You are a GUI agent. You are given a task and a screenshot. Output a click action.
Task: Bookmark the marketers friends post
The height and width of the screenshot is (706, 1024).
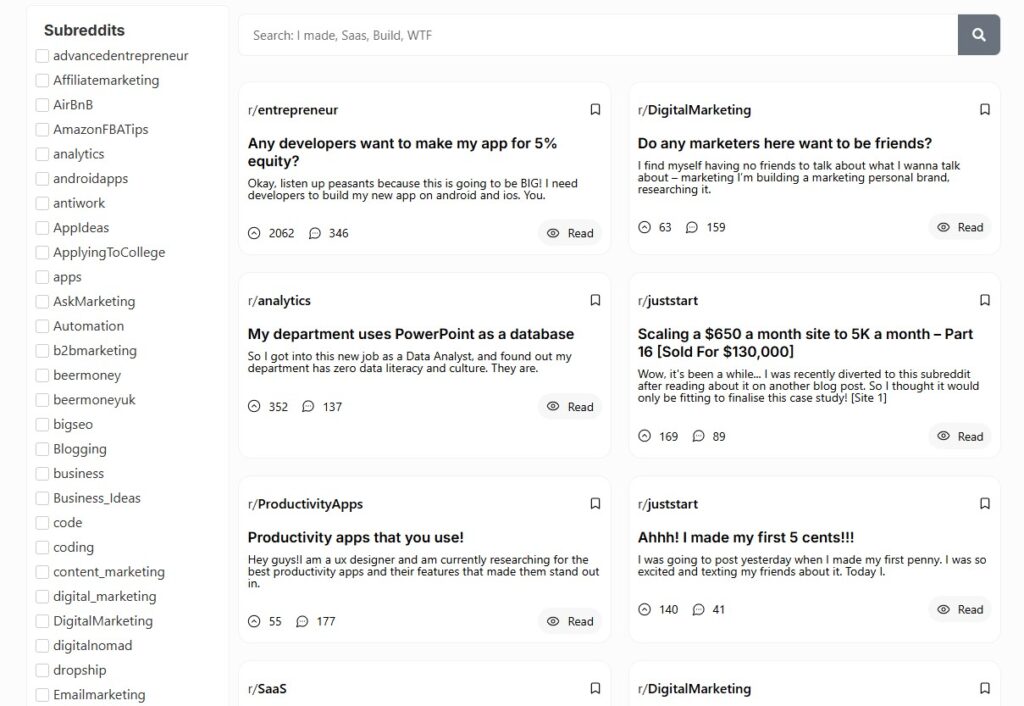984,110
